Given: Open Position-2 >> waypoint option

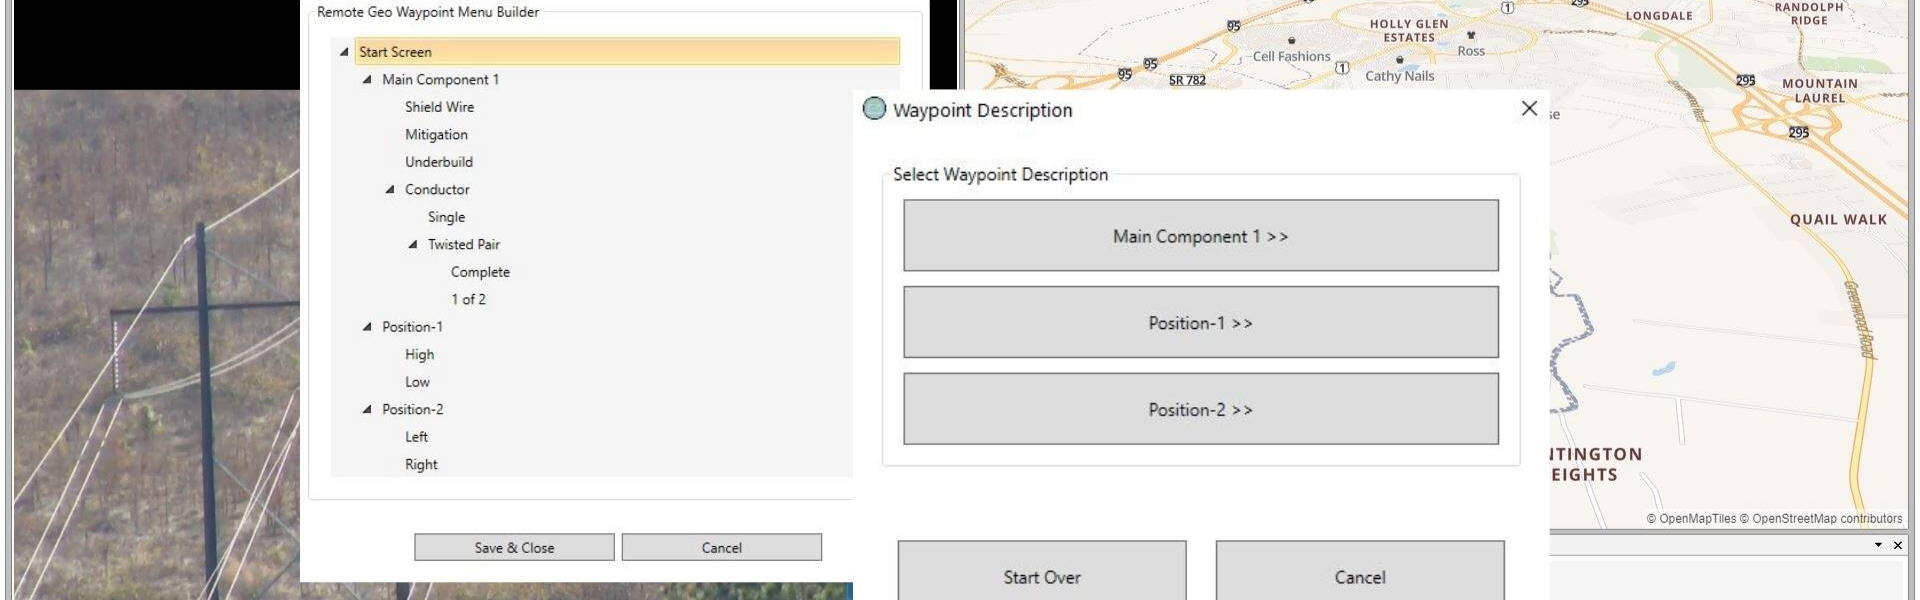Looking at the screenshot, I should 1201,409.
